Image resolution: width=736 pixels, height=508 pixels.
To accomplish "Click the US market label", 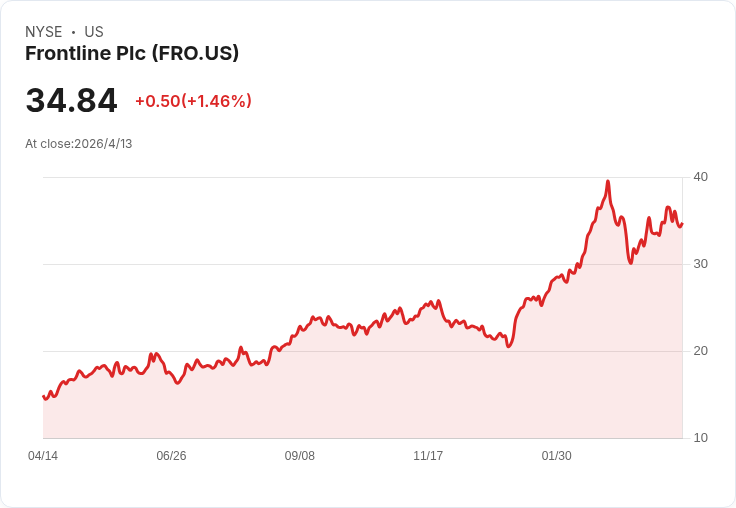I will pos(94,32).
